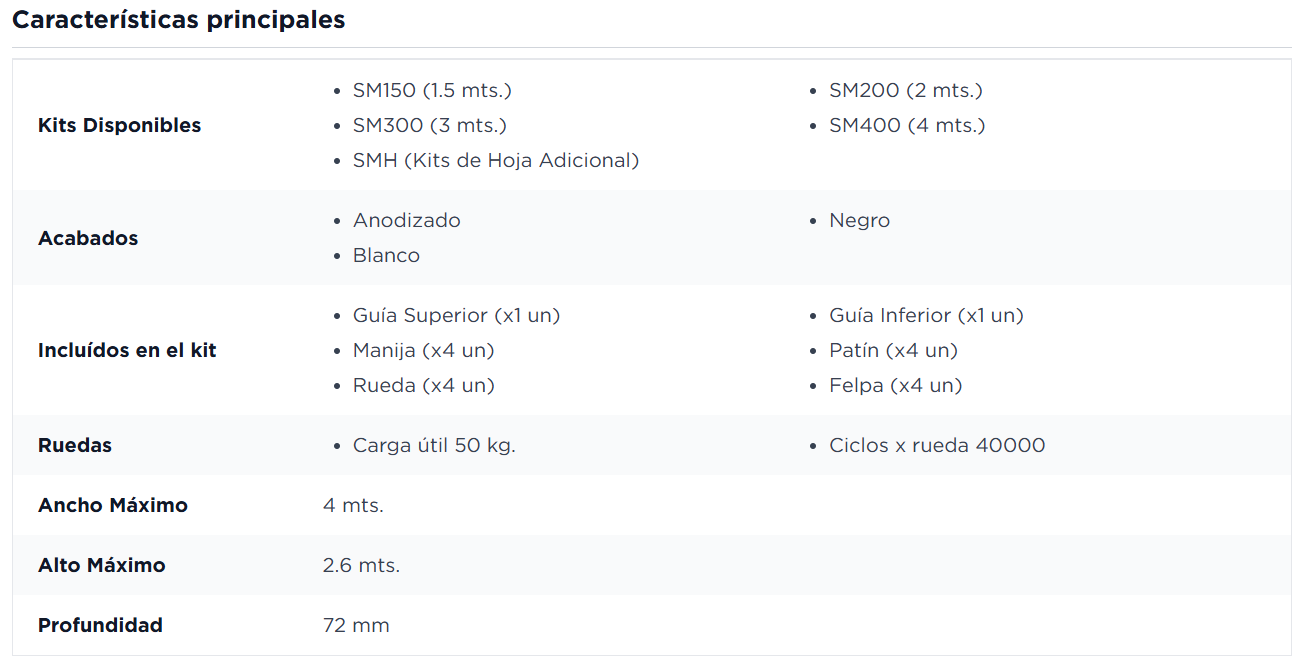Click the Acabados row label
Image resolution: width=1302 pixels, height=660 pixels.
click(x=88, y=238)
